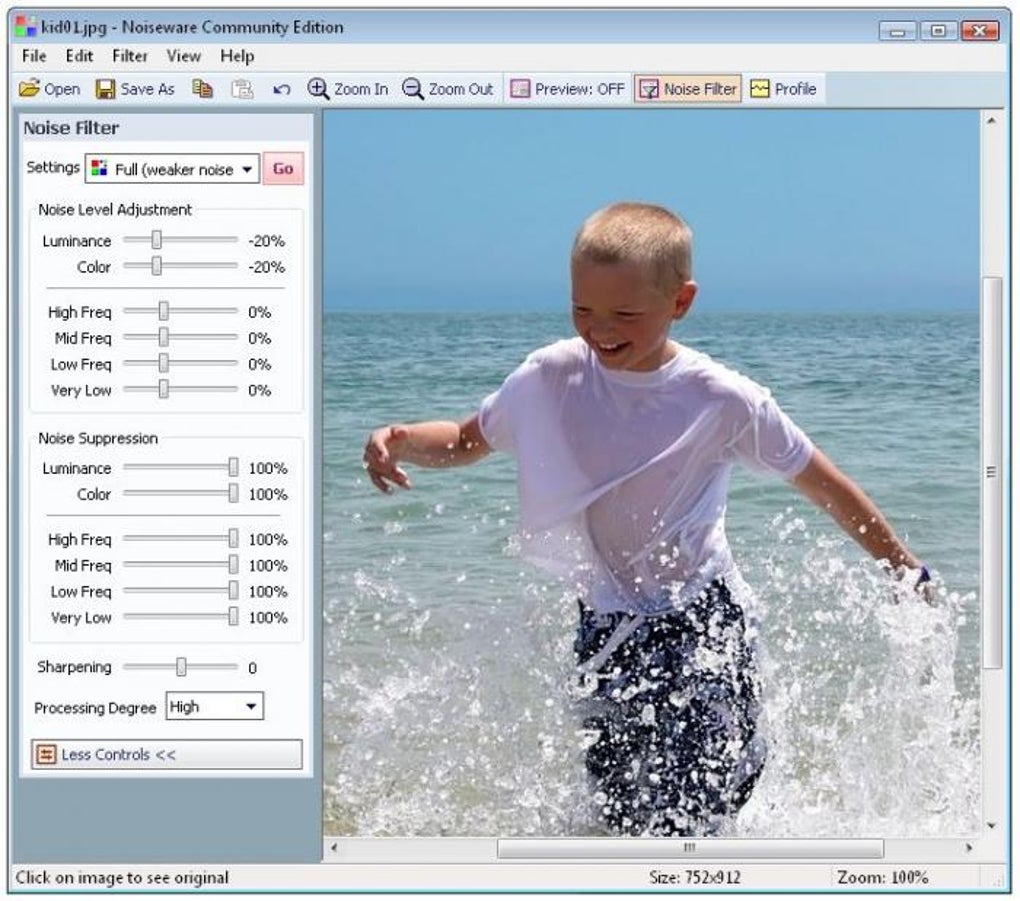Screen dimensions: 1020x901
Task: Click the horizontal scrollbar right arrow
Action: pos(969,848)
